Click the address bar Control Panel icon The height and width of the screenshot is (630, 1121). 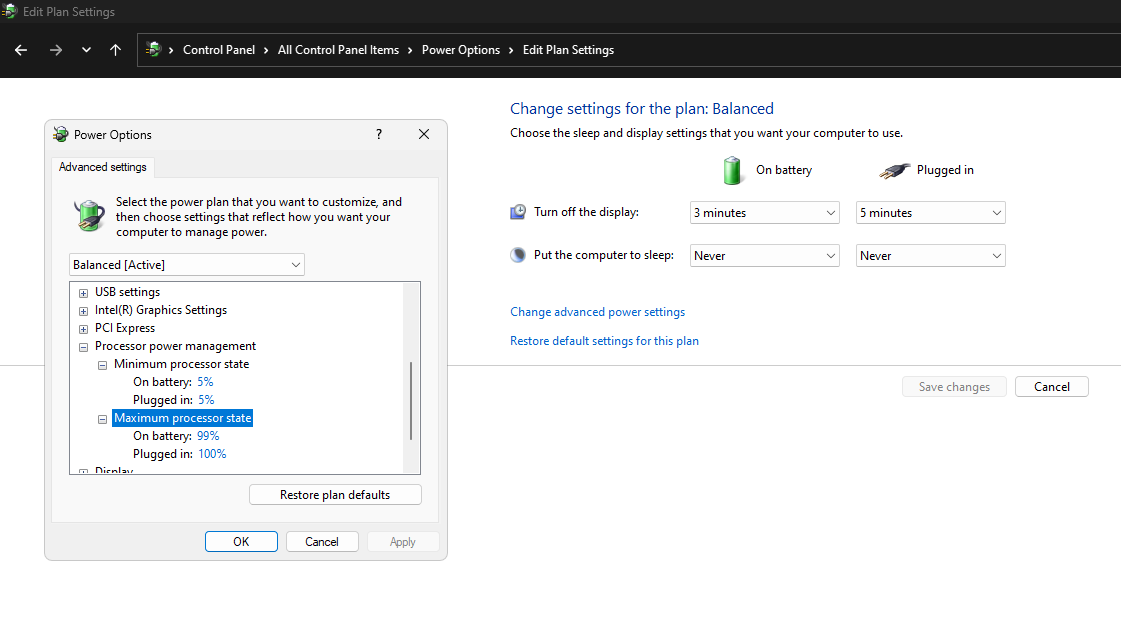tap(153, 50)
